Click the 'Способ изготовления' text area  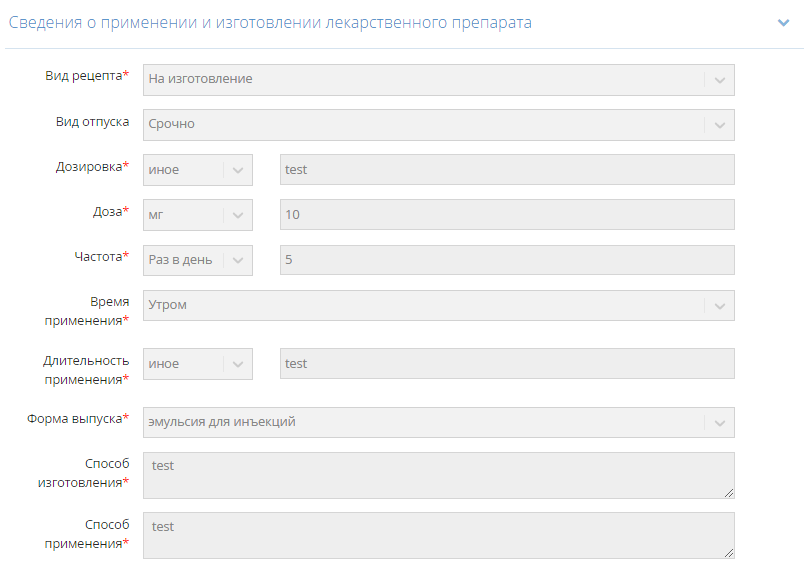tap(438, 475)
